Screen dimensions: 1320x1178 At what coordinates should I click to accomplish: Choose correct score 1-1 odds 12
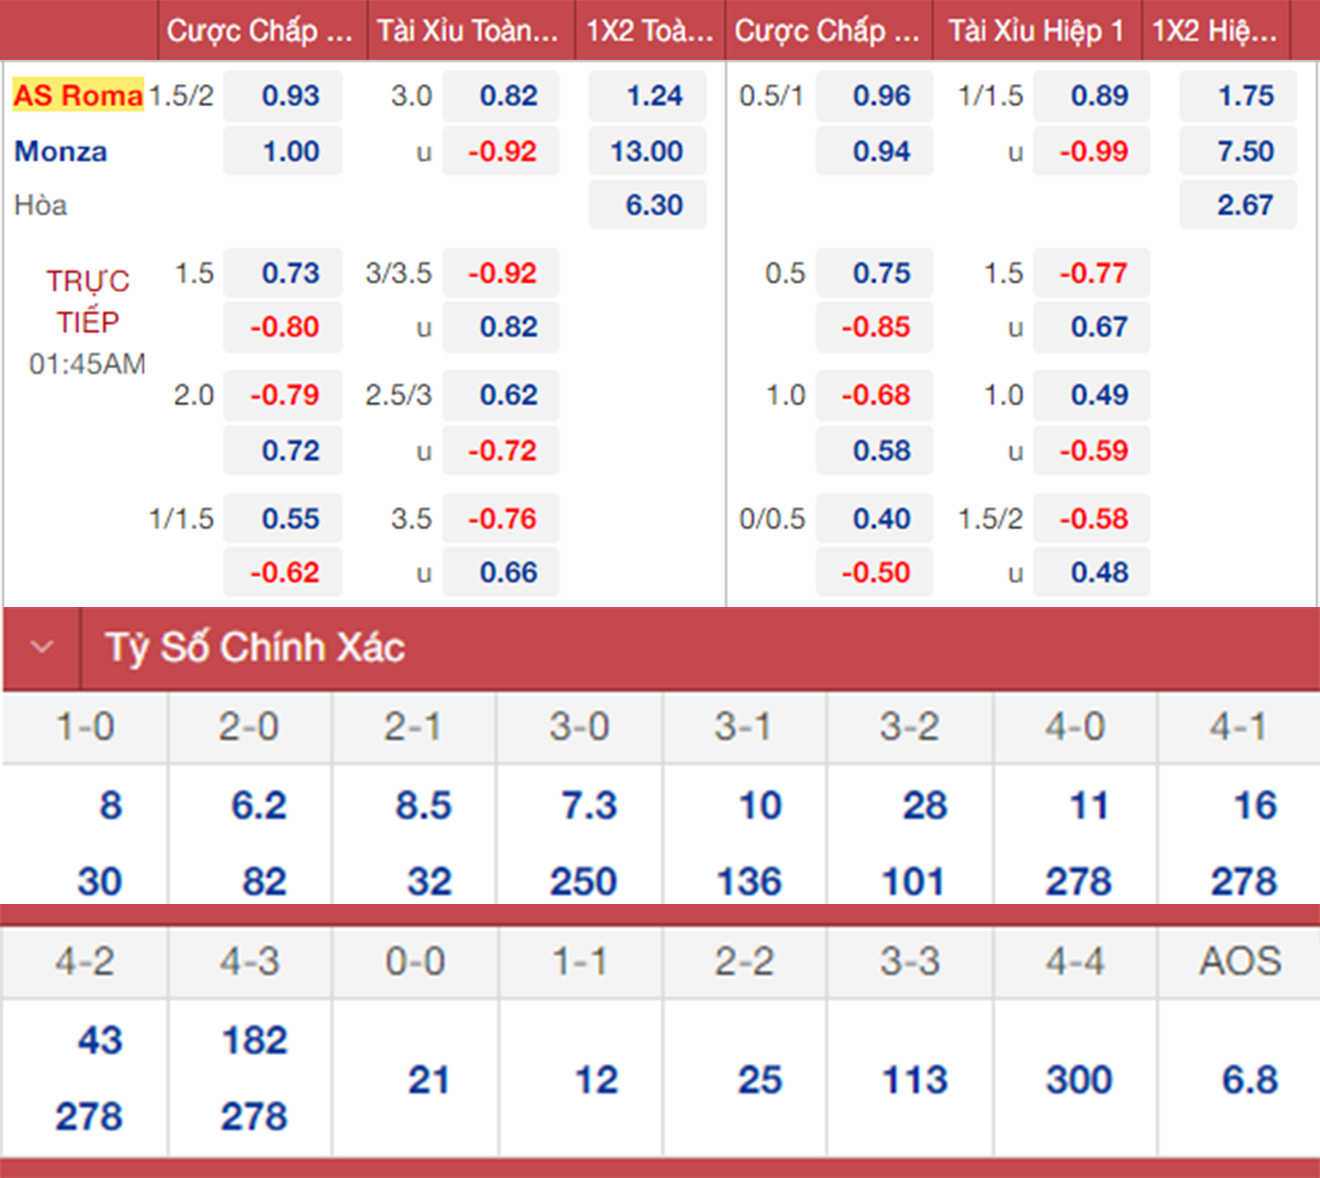tap(596, 1080)
